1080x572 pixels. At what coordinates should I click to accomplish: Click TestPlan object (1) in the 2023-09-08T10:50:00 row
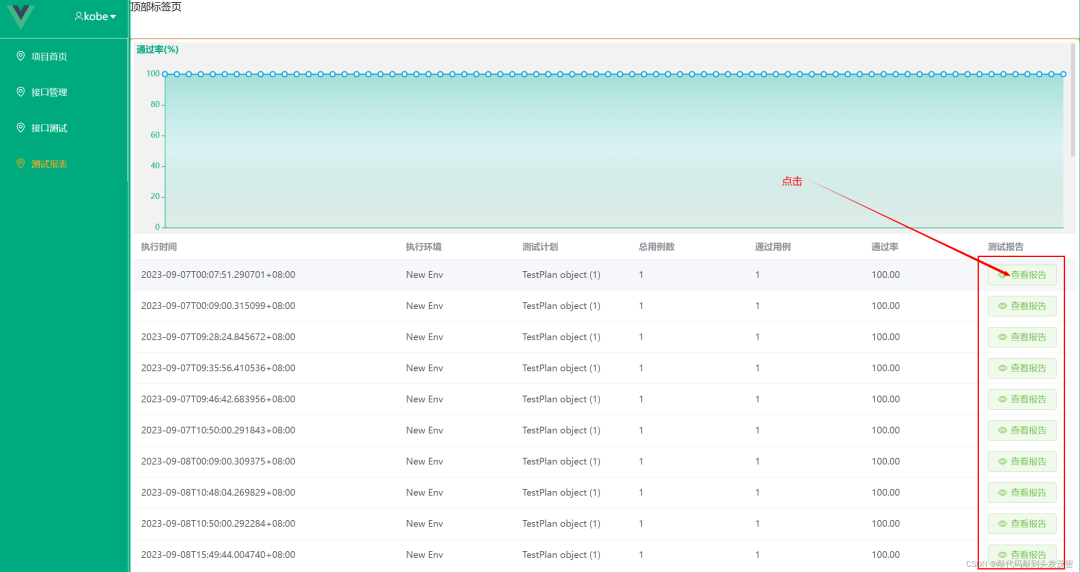click(561, 524)
